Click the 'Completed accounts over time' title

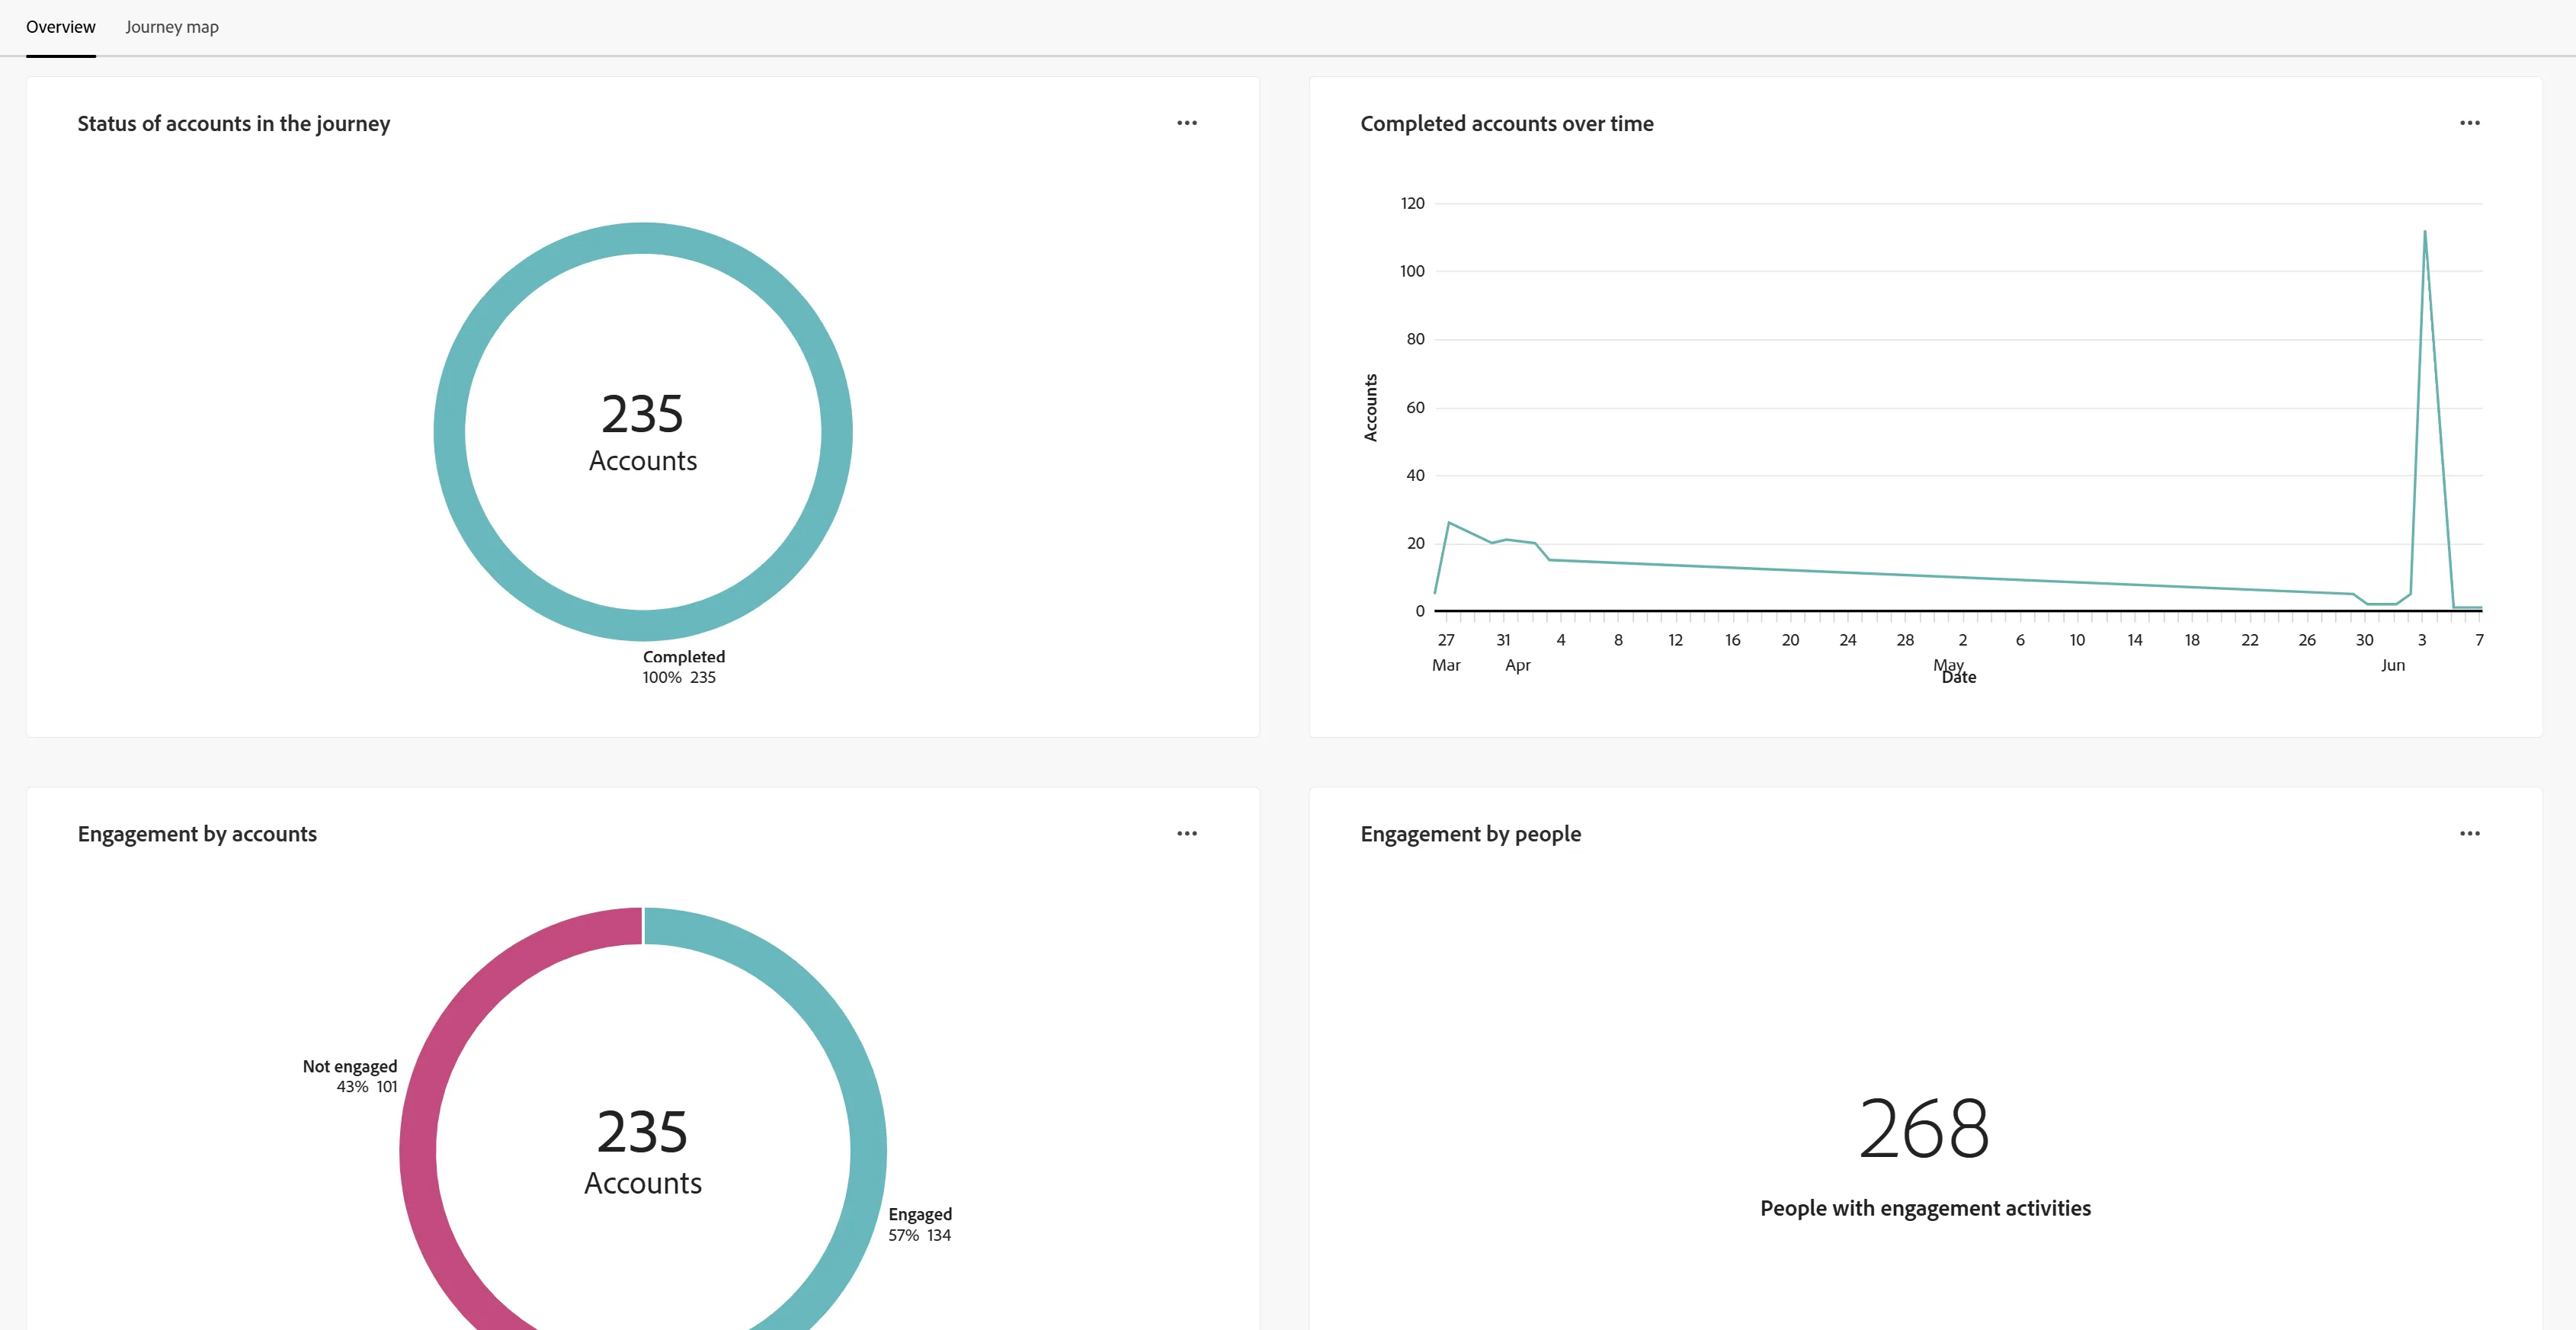pyautogui.click(x=1507, y=124)
